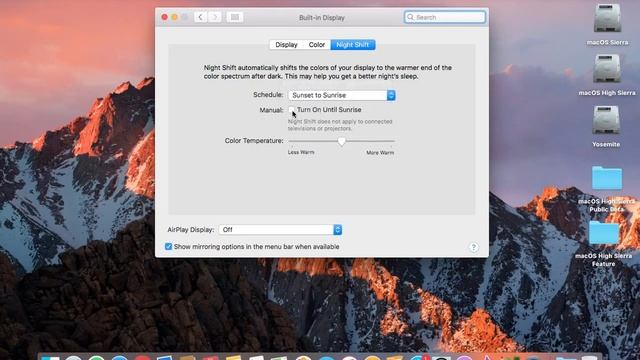Click the Less Warm label
The width and height of the screenshot is (640, 360).
click(301, 152)
